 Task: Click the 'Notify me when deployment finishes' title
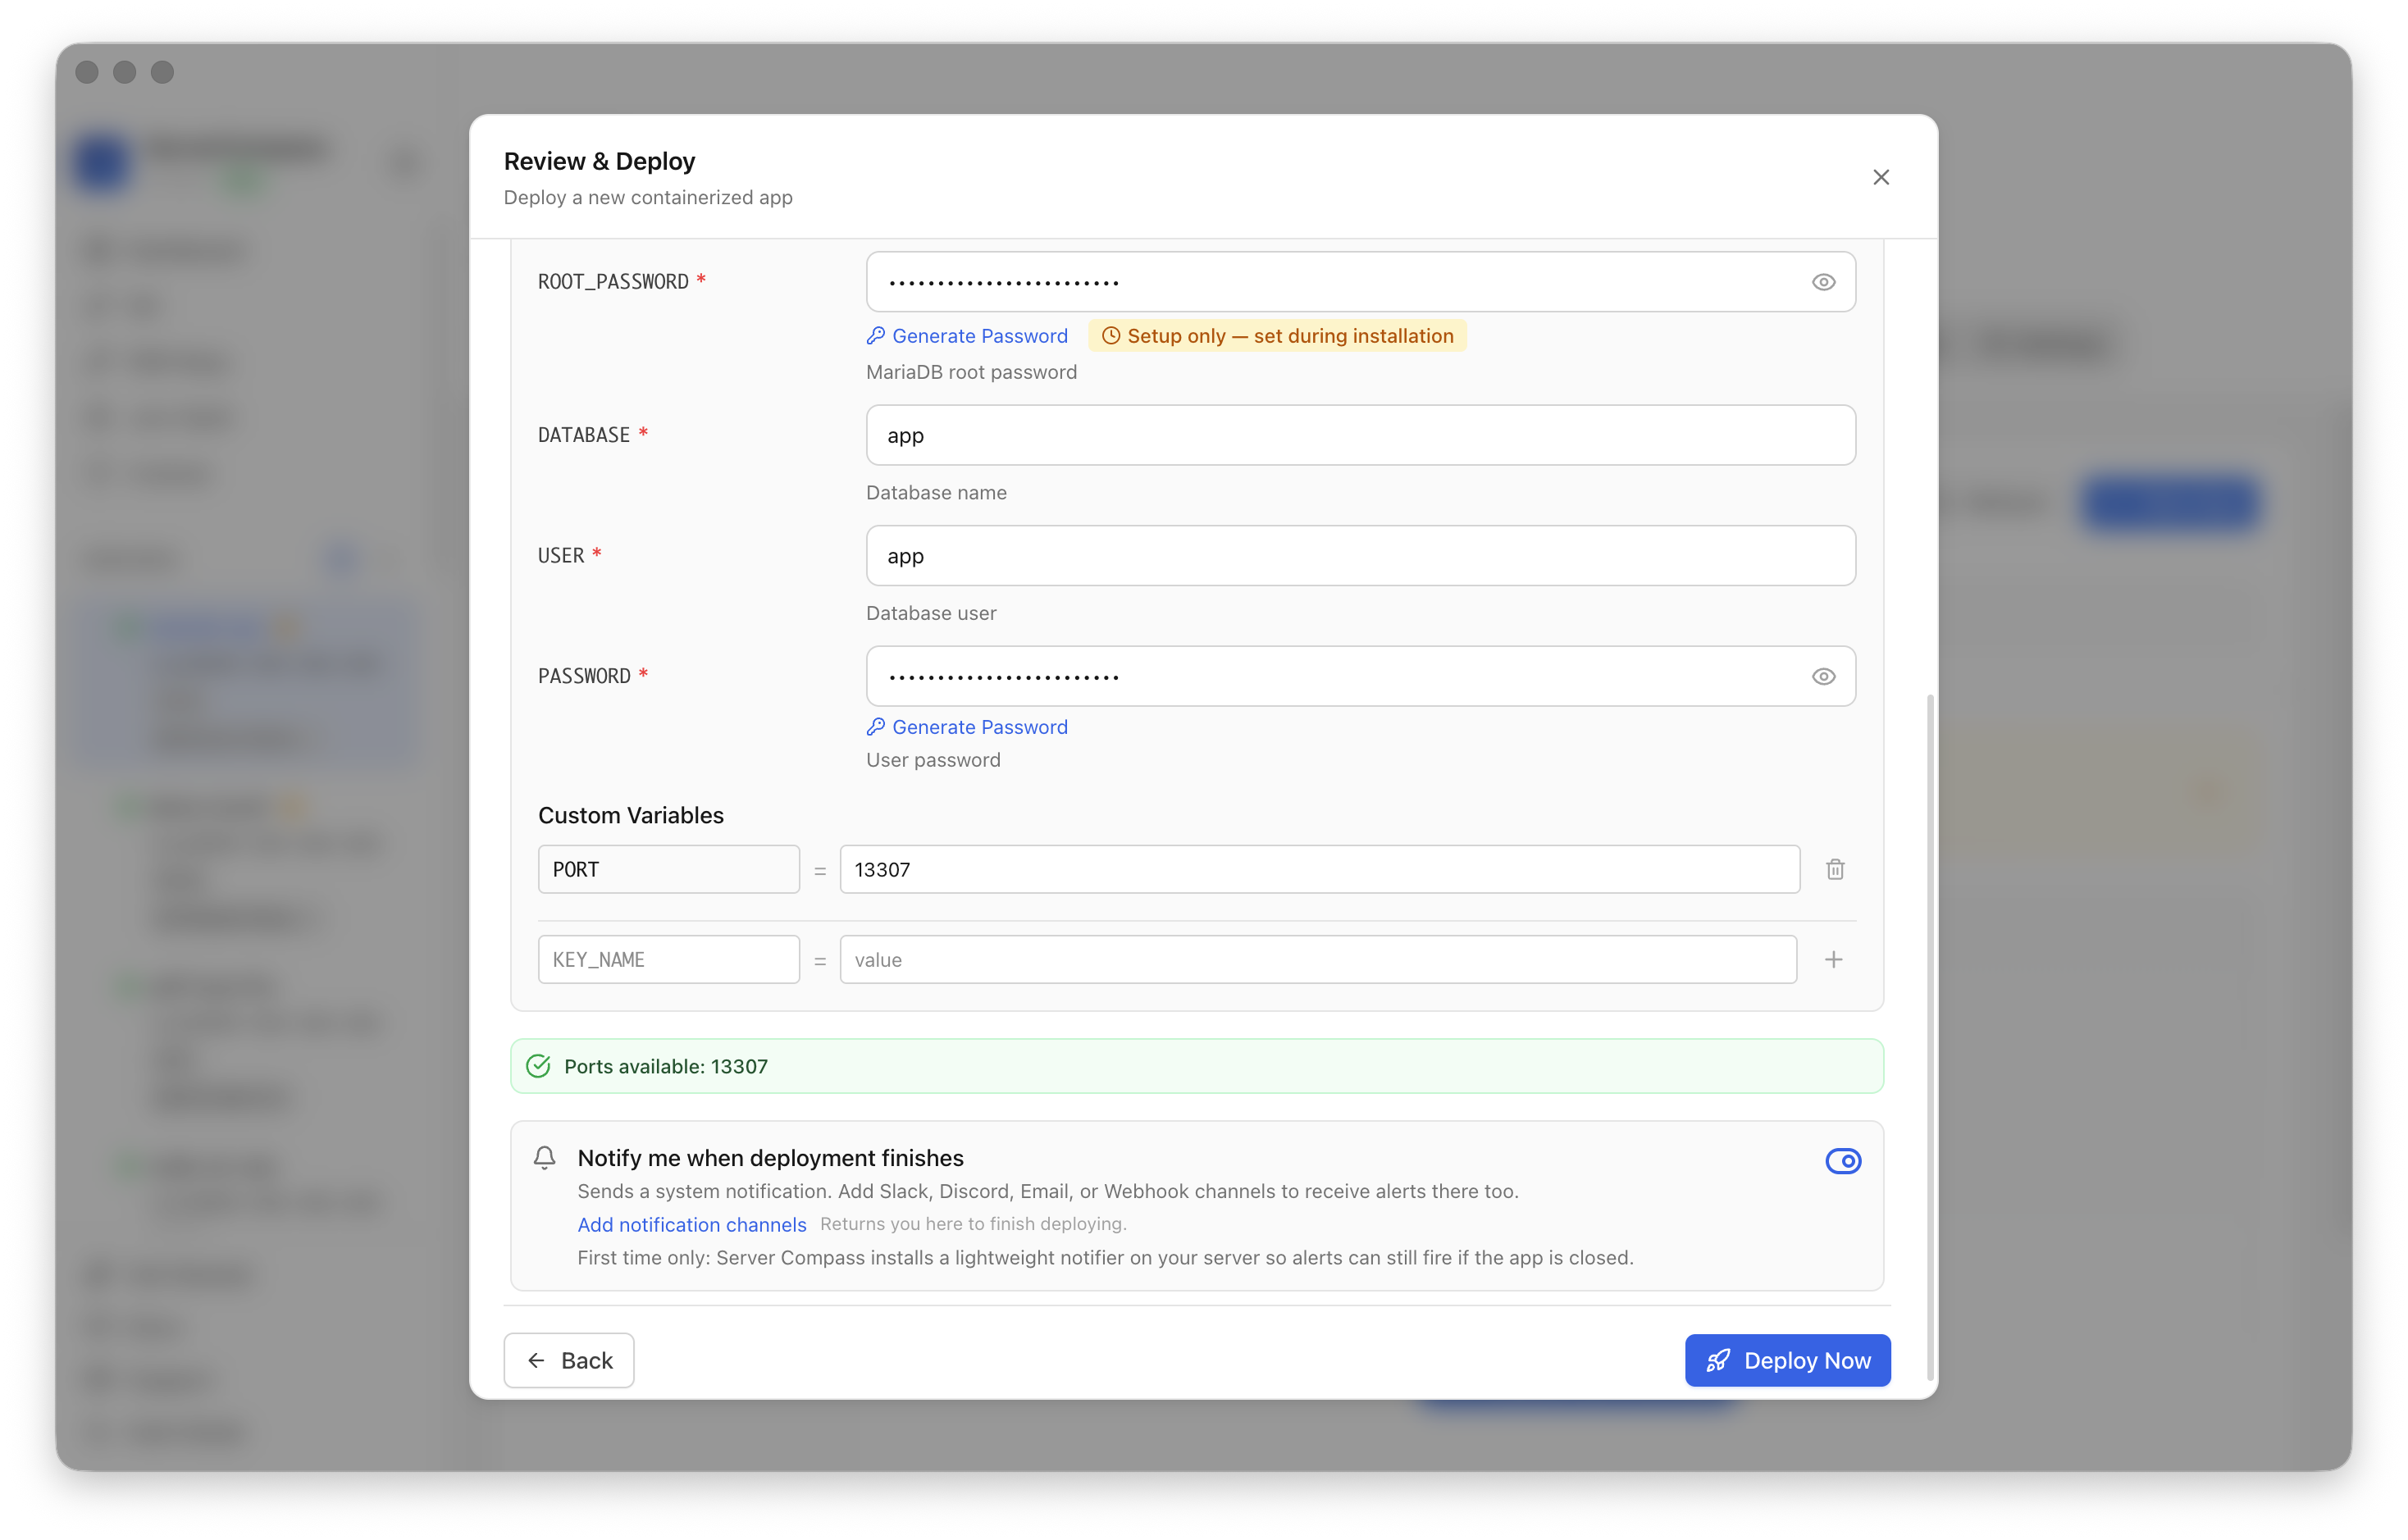[770, 1158]
